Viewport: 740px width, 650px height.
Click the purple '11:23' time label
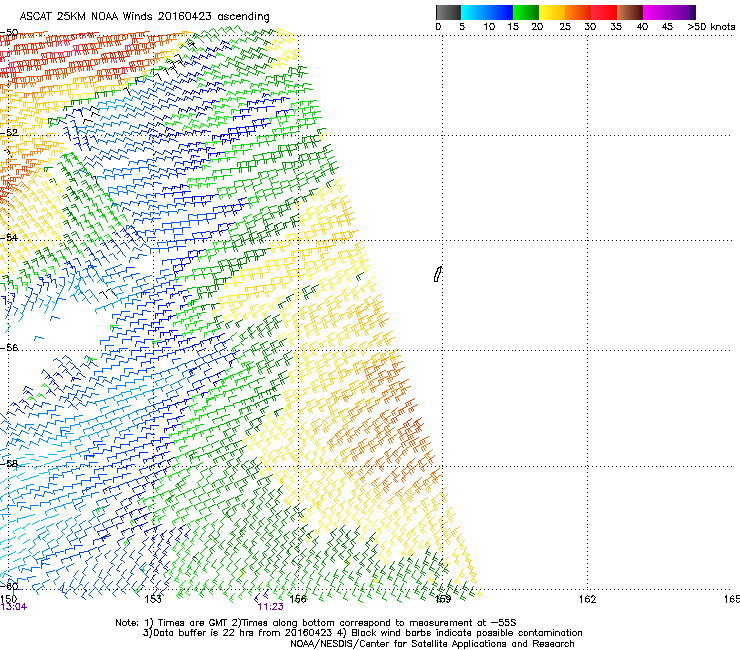tap(270, 607)
